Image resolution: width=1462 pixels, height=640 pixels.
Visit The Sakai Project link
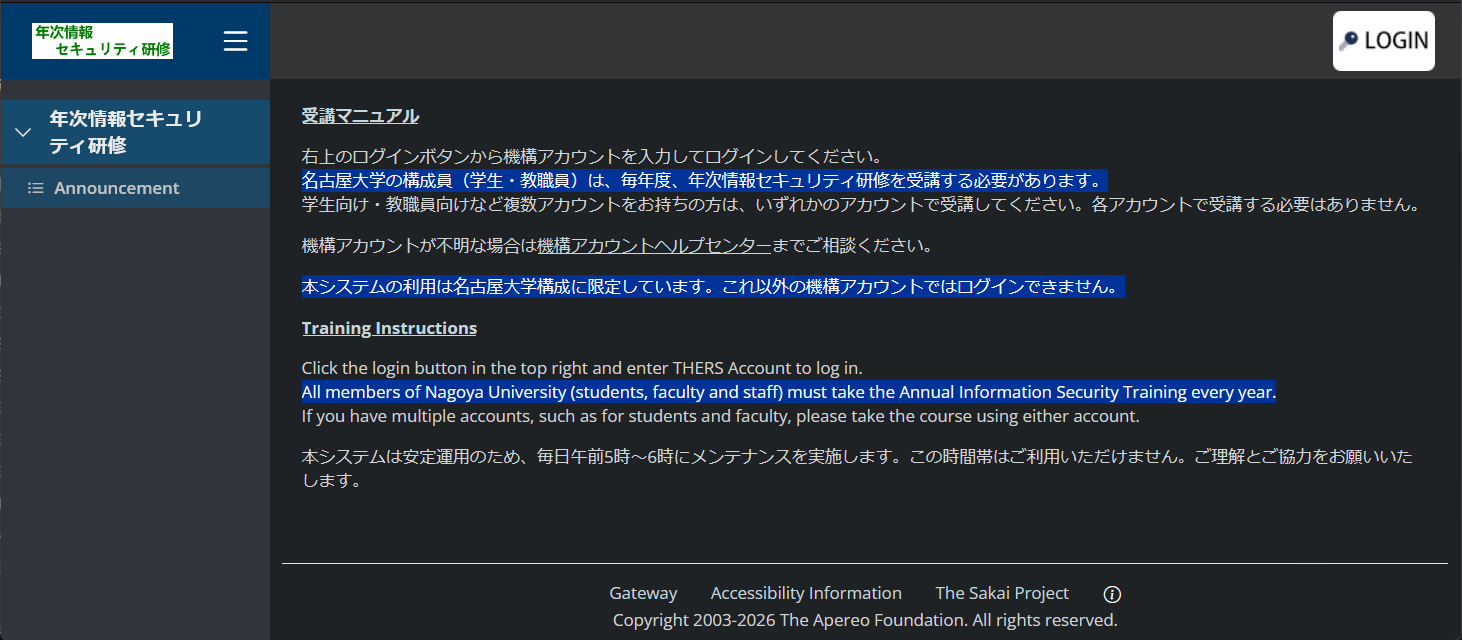[x=1002, y=592]
